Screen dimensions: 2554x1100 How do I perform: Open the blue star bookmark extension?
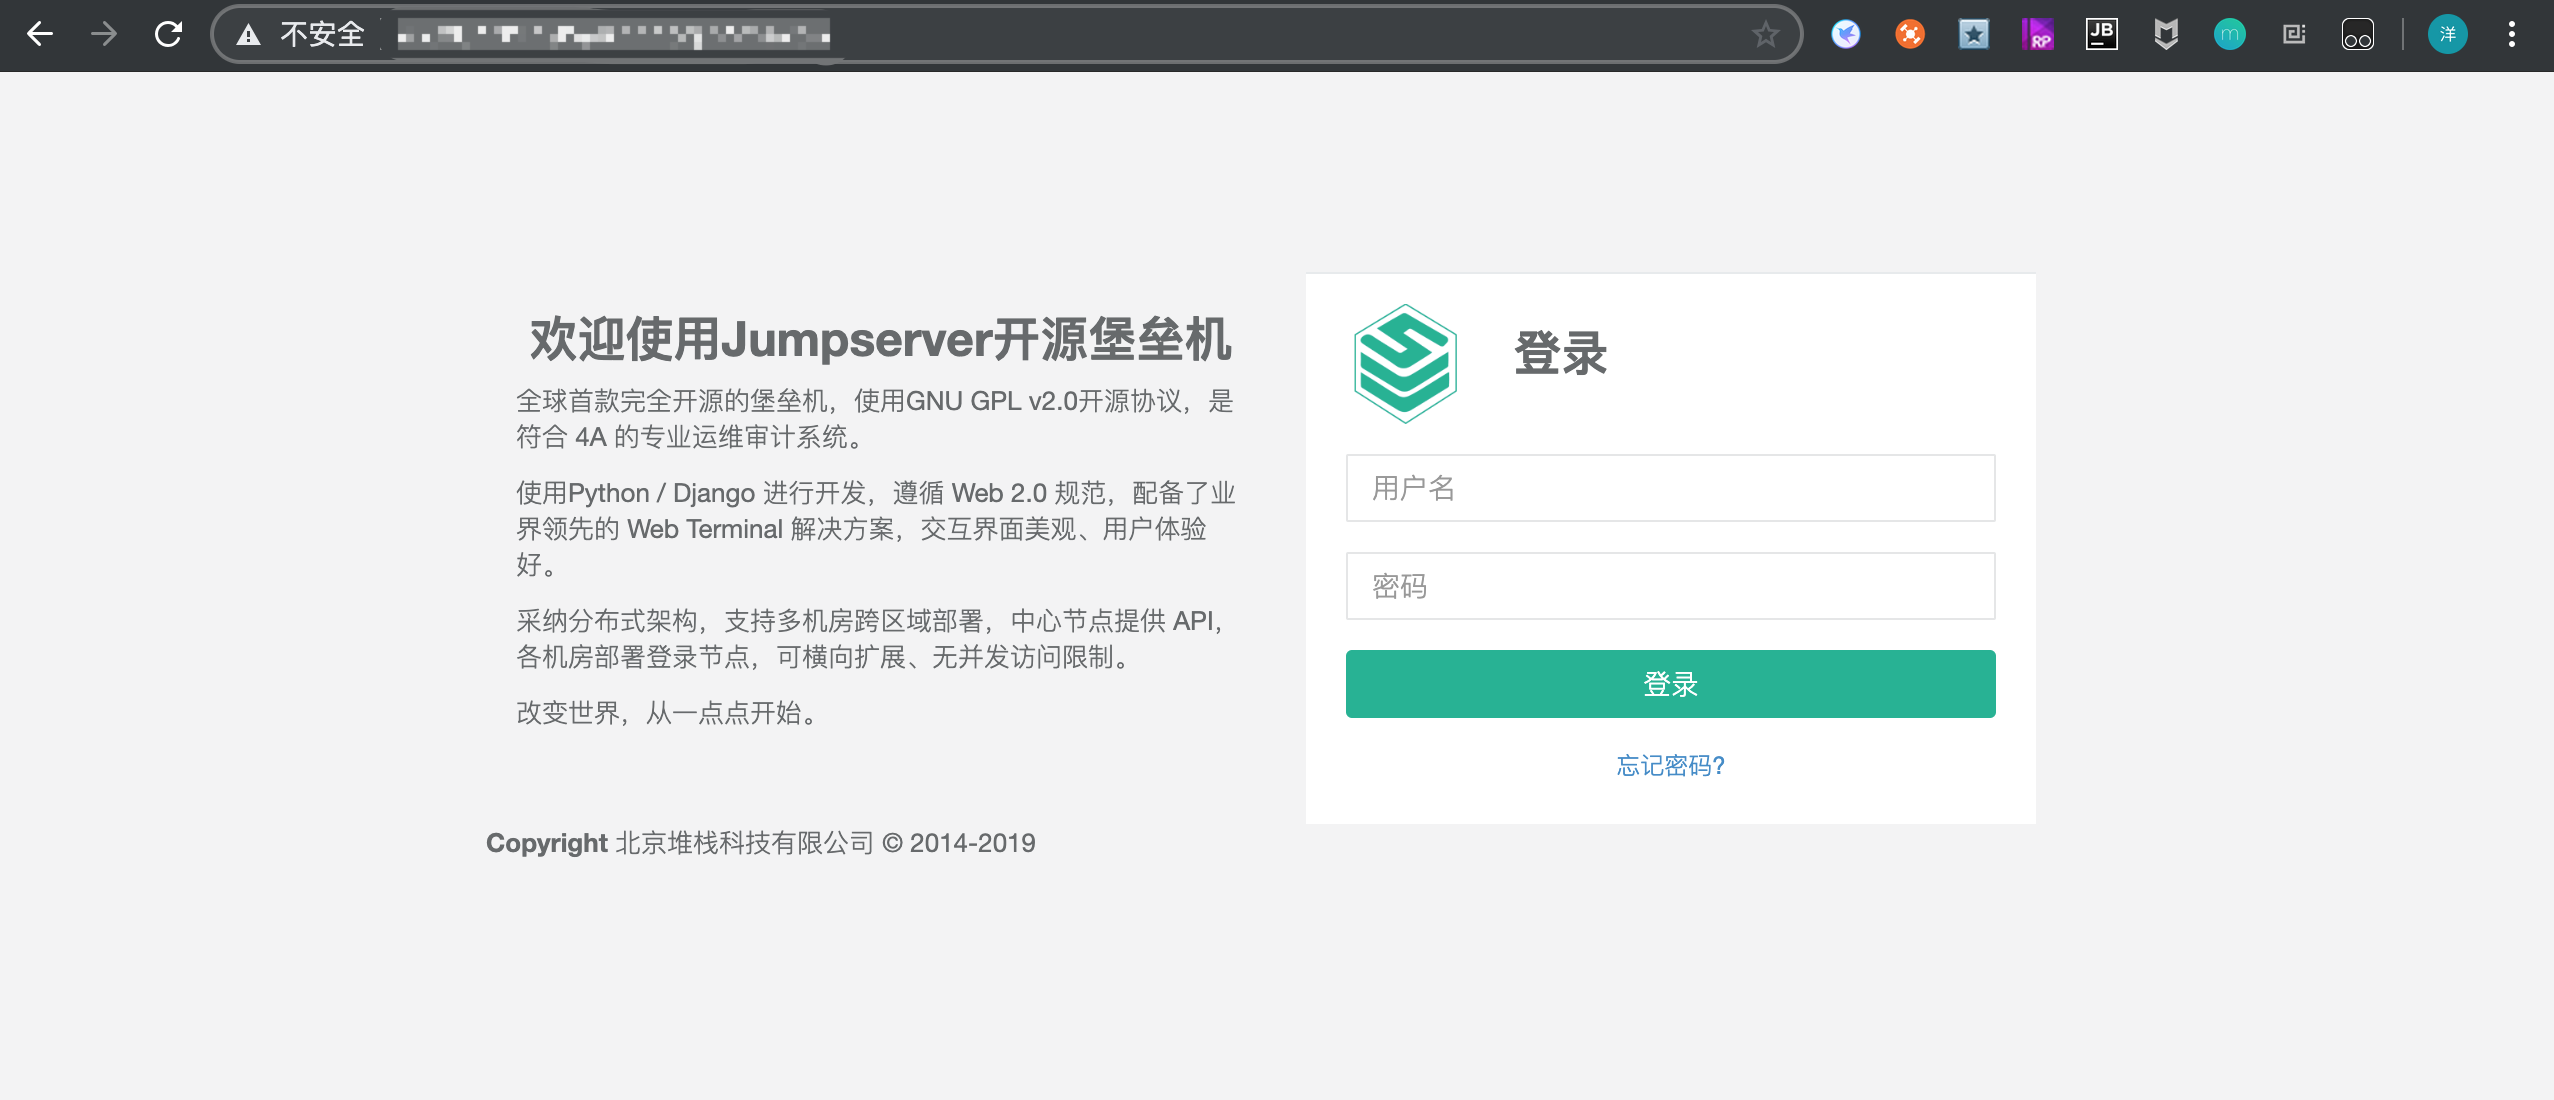tap(1973, 35)
